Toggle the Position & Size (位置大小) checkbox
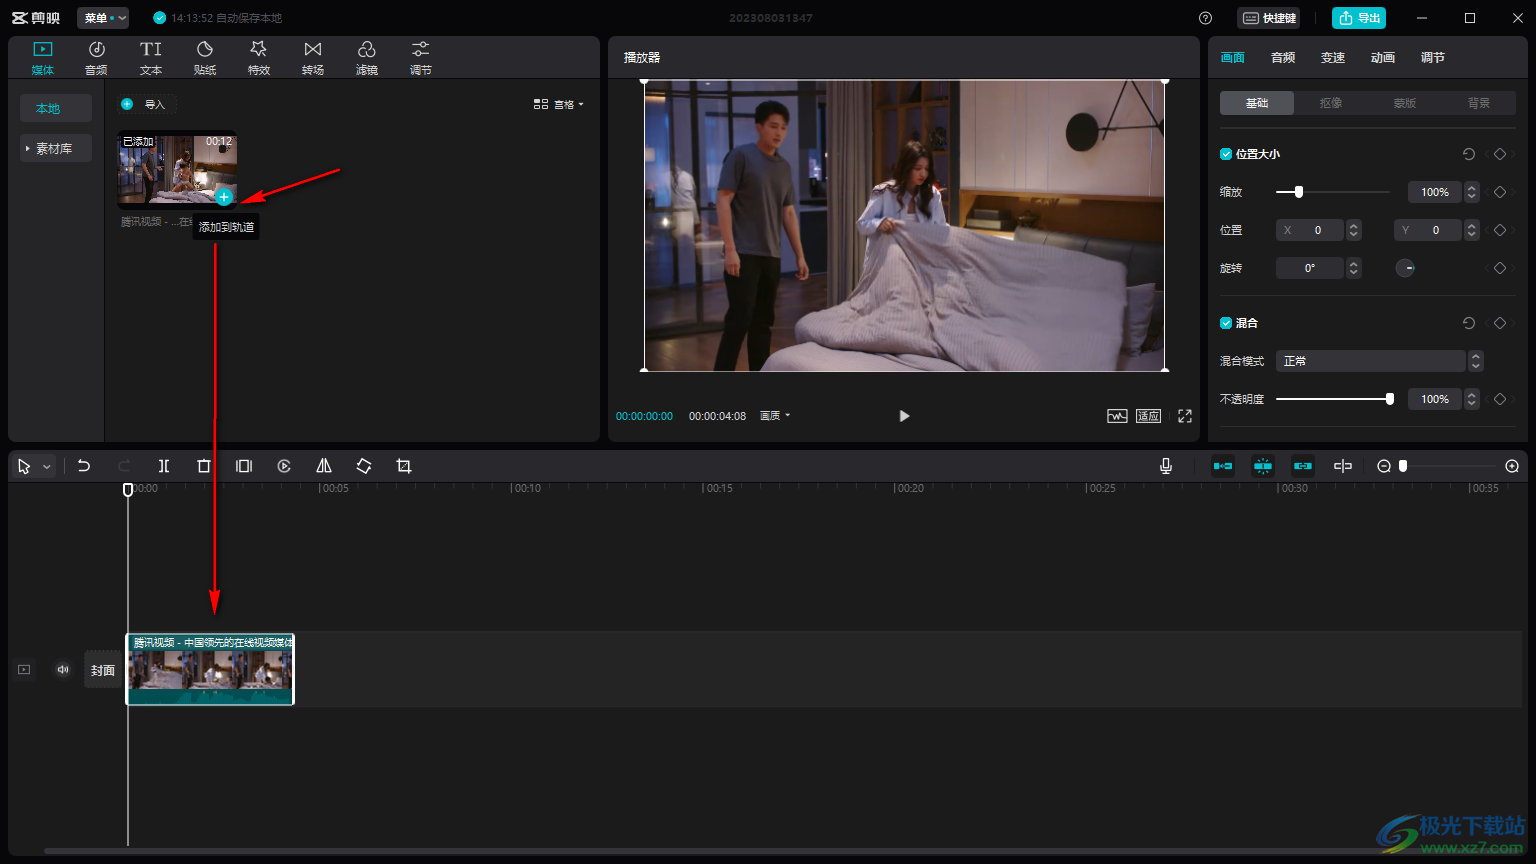 point(1226,154)
